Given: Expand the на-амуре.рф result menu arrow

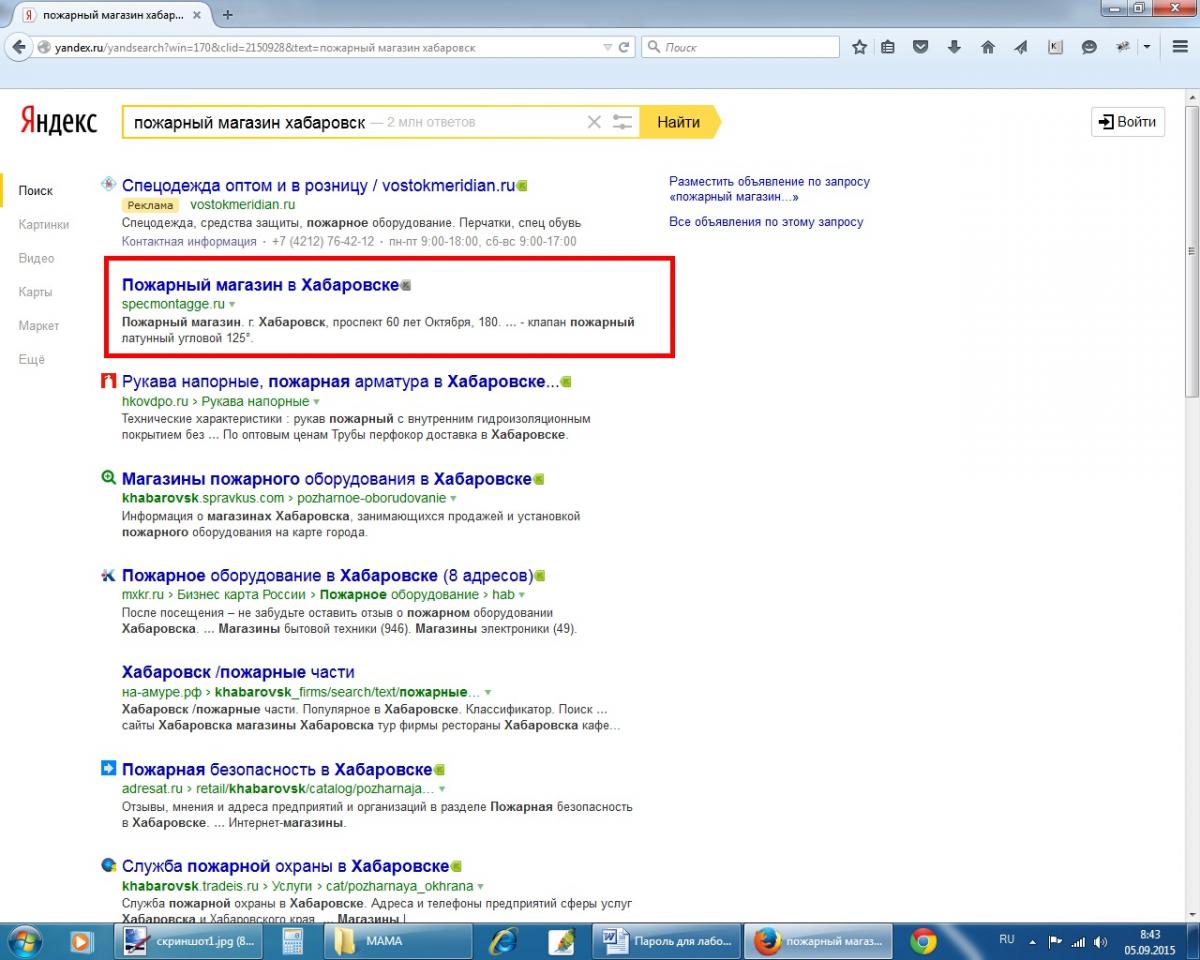Looking at the screenshot, I should 487,692.
